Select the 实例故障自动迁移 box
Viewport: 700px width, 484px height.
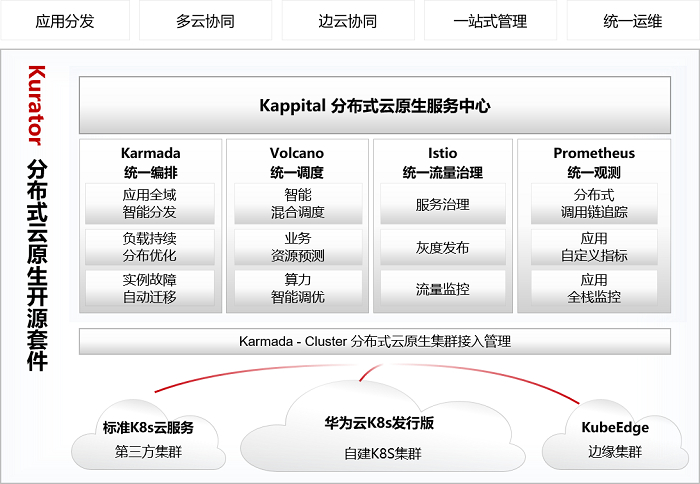(150, 288)
